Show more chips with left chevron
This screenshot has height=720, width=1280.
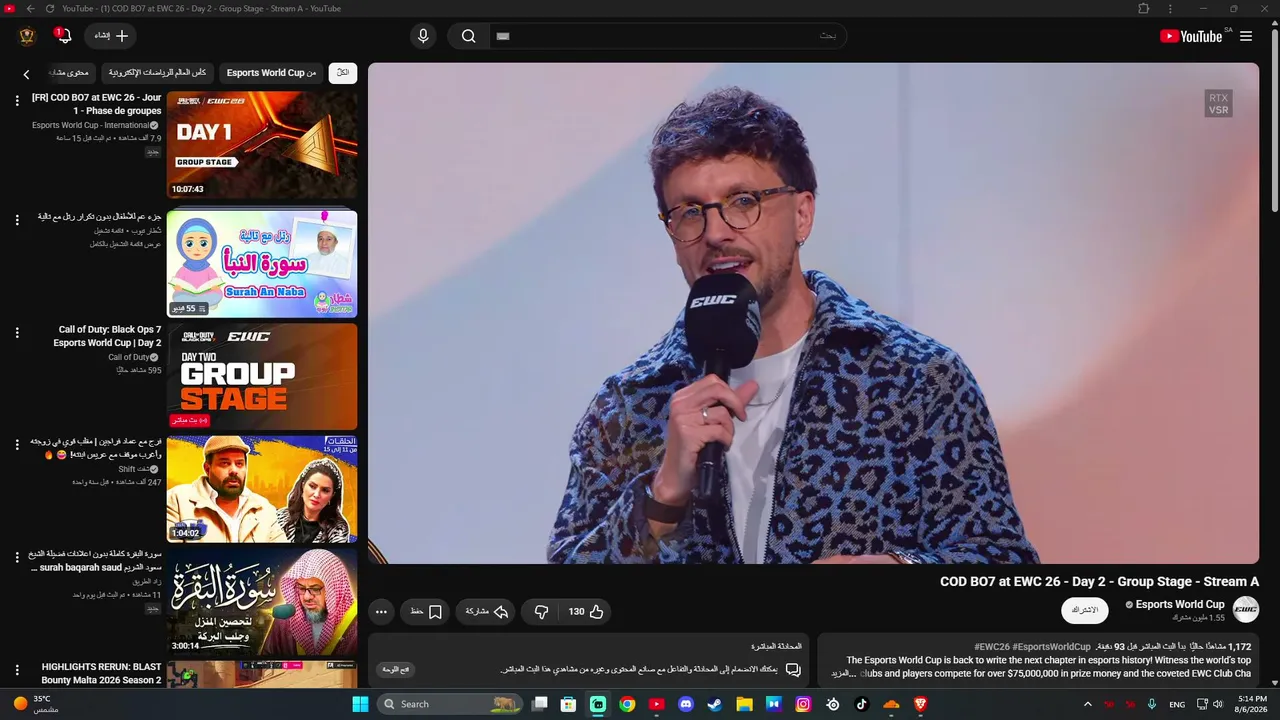coord(27,74)
